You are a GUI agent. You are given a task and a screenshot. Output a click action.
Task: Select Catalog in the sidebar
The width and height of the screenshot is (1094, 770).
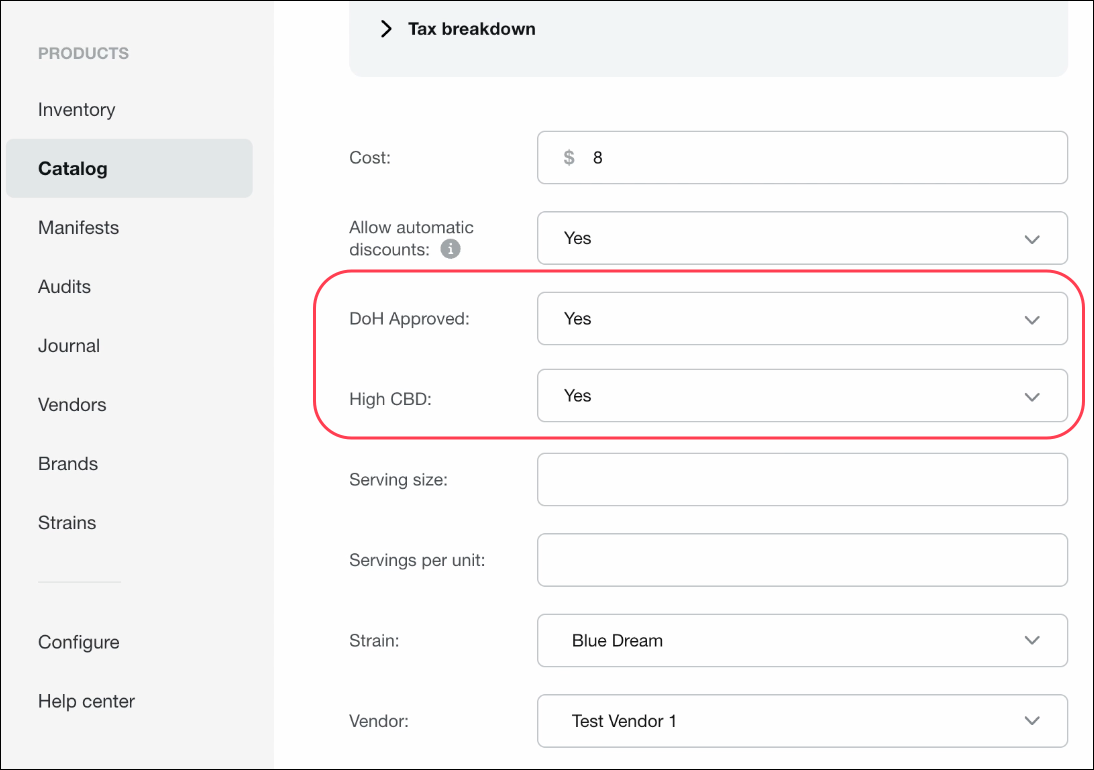click(x=129, y=168)
